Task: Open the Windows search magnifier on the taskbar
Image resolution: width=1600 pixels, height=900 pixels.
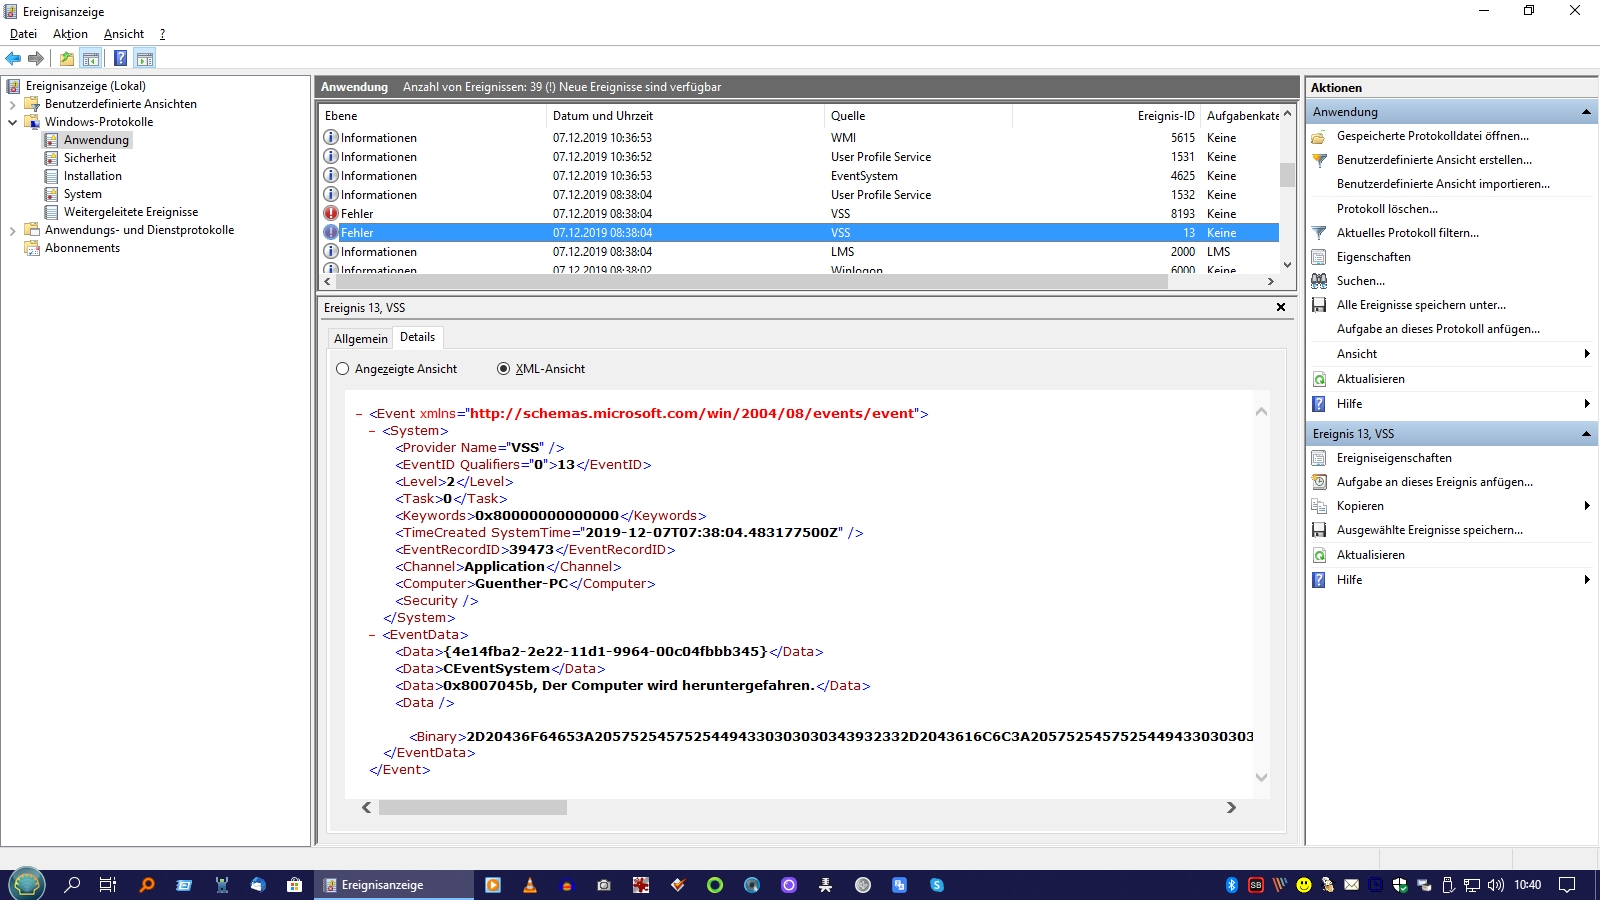Action: pyautogui.click(x=72, y=885)
